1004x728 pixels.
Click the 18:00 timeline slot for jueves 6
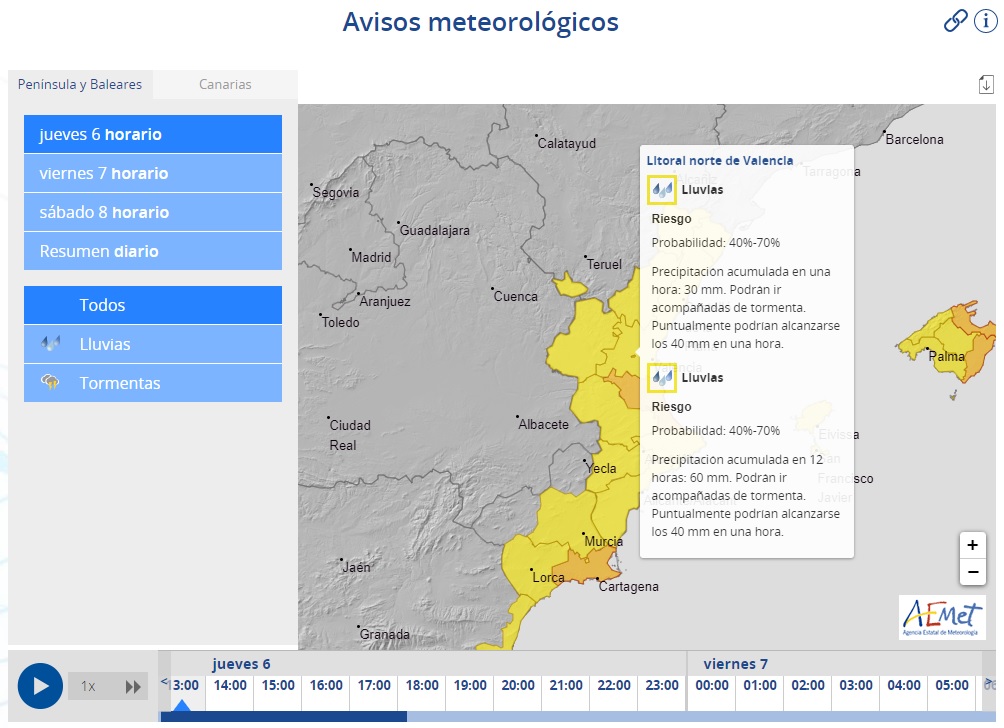(421, 686)
